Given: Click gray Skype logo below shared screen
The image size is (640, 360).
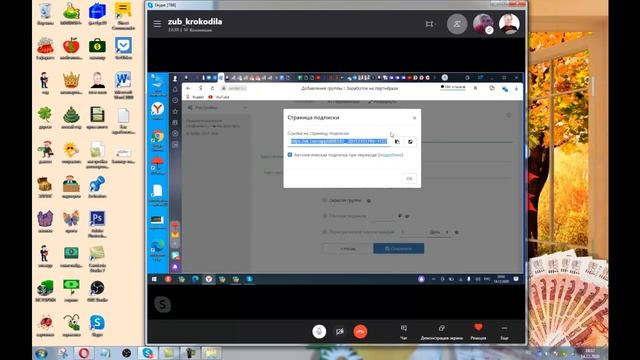Looking at the screenshot, I should (162, 304).
